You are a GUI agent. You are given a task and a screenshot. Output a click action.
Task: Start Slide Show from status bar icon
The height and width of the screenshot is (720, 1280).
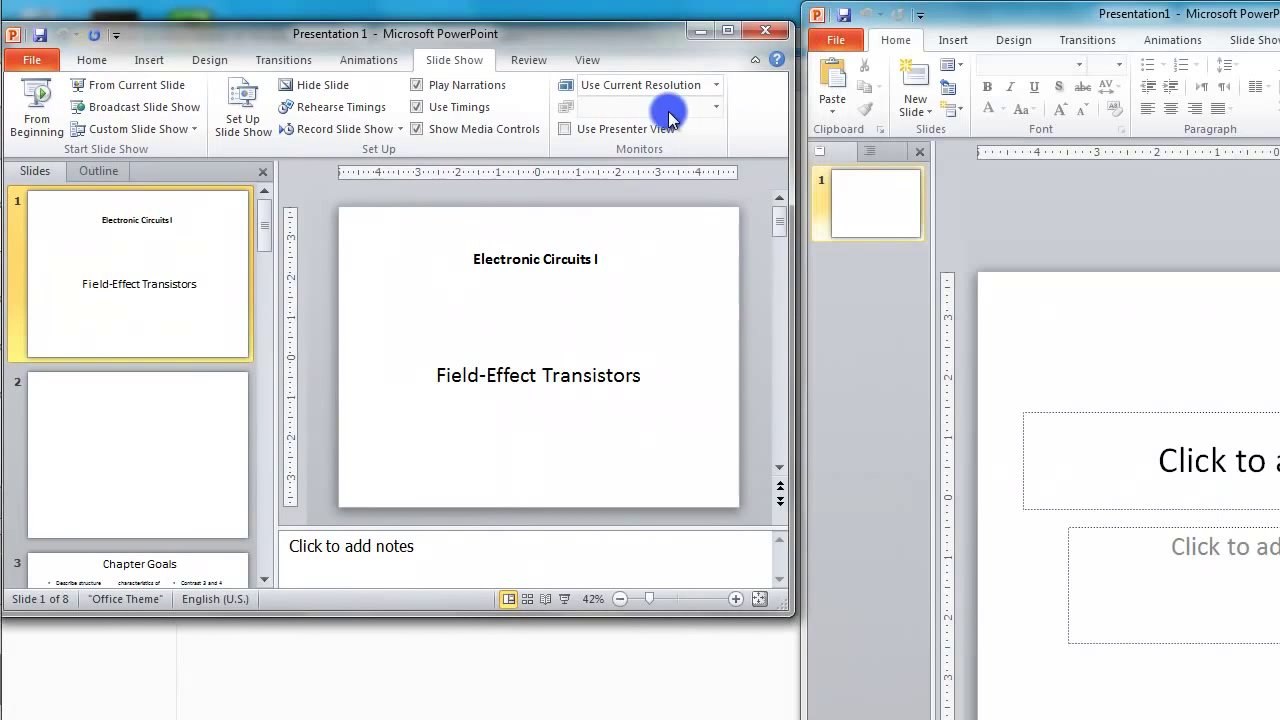click(564, 599)
